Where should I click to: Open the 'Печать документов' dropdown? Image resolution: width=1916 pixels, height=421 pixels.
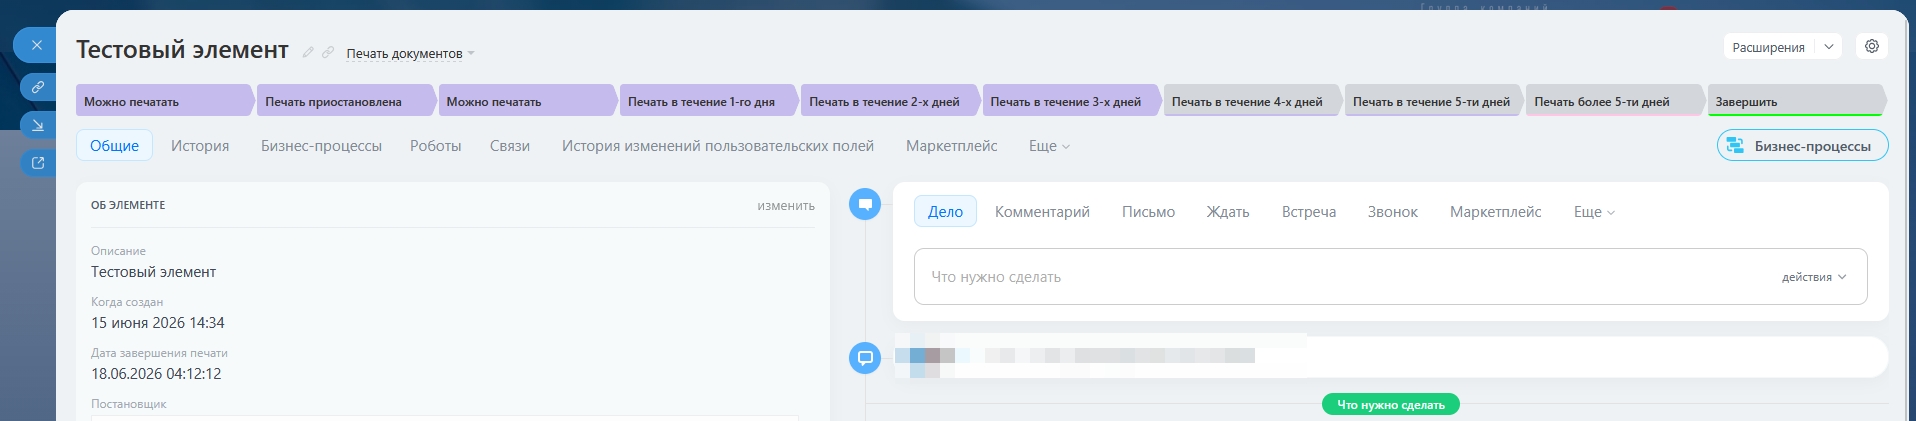click(410, 54)
